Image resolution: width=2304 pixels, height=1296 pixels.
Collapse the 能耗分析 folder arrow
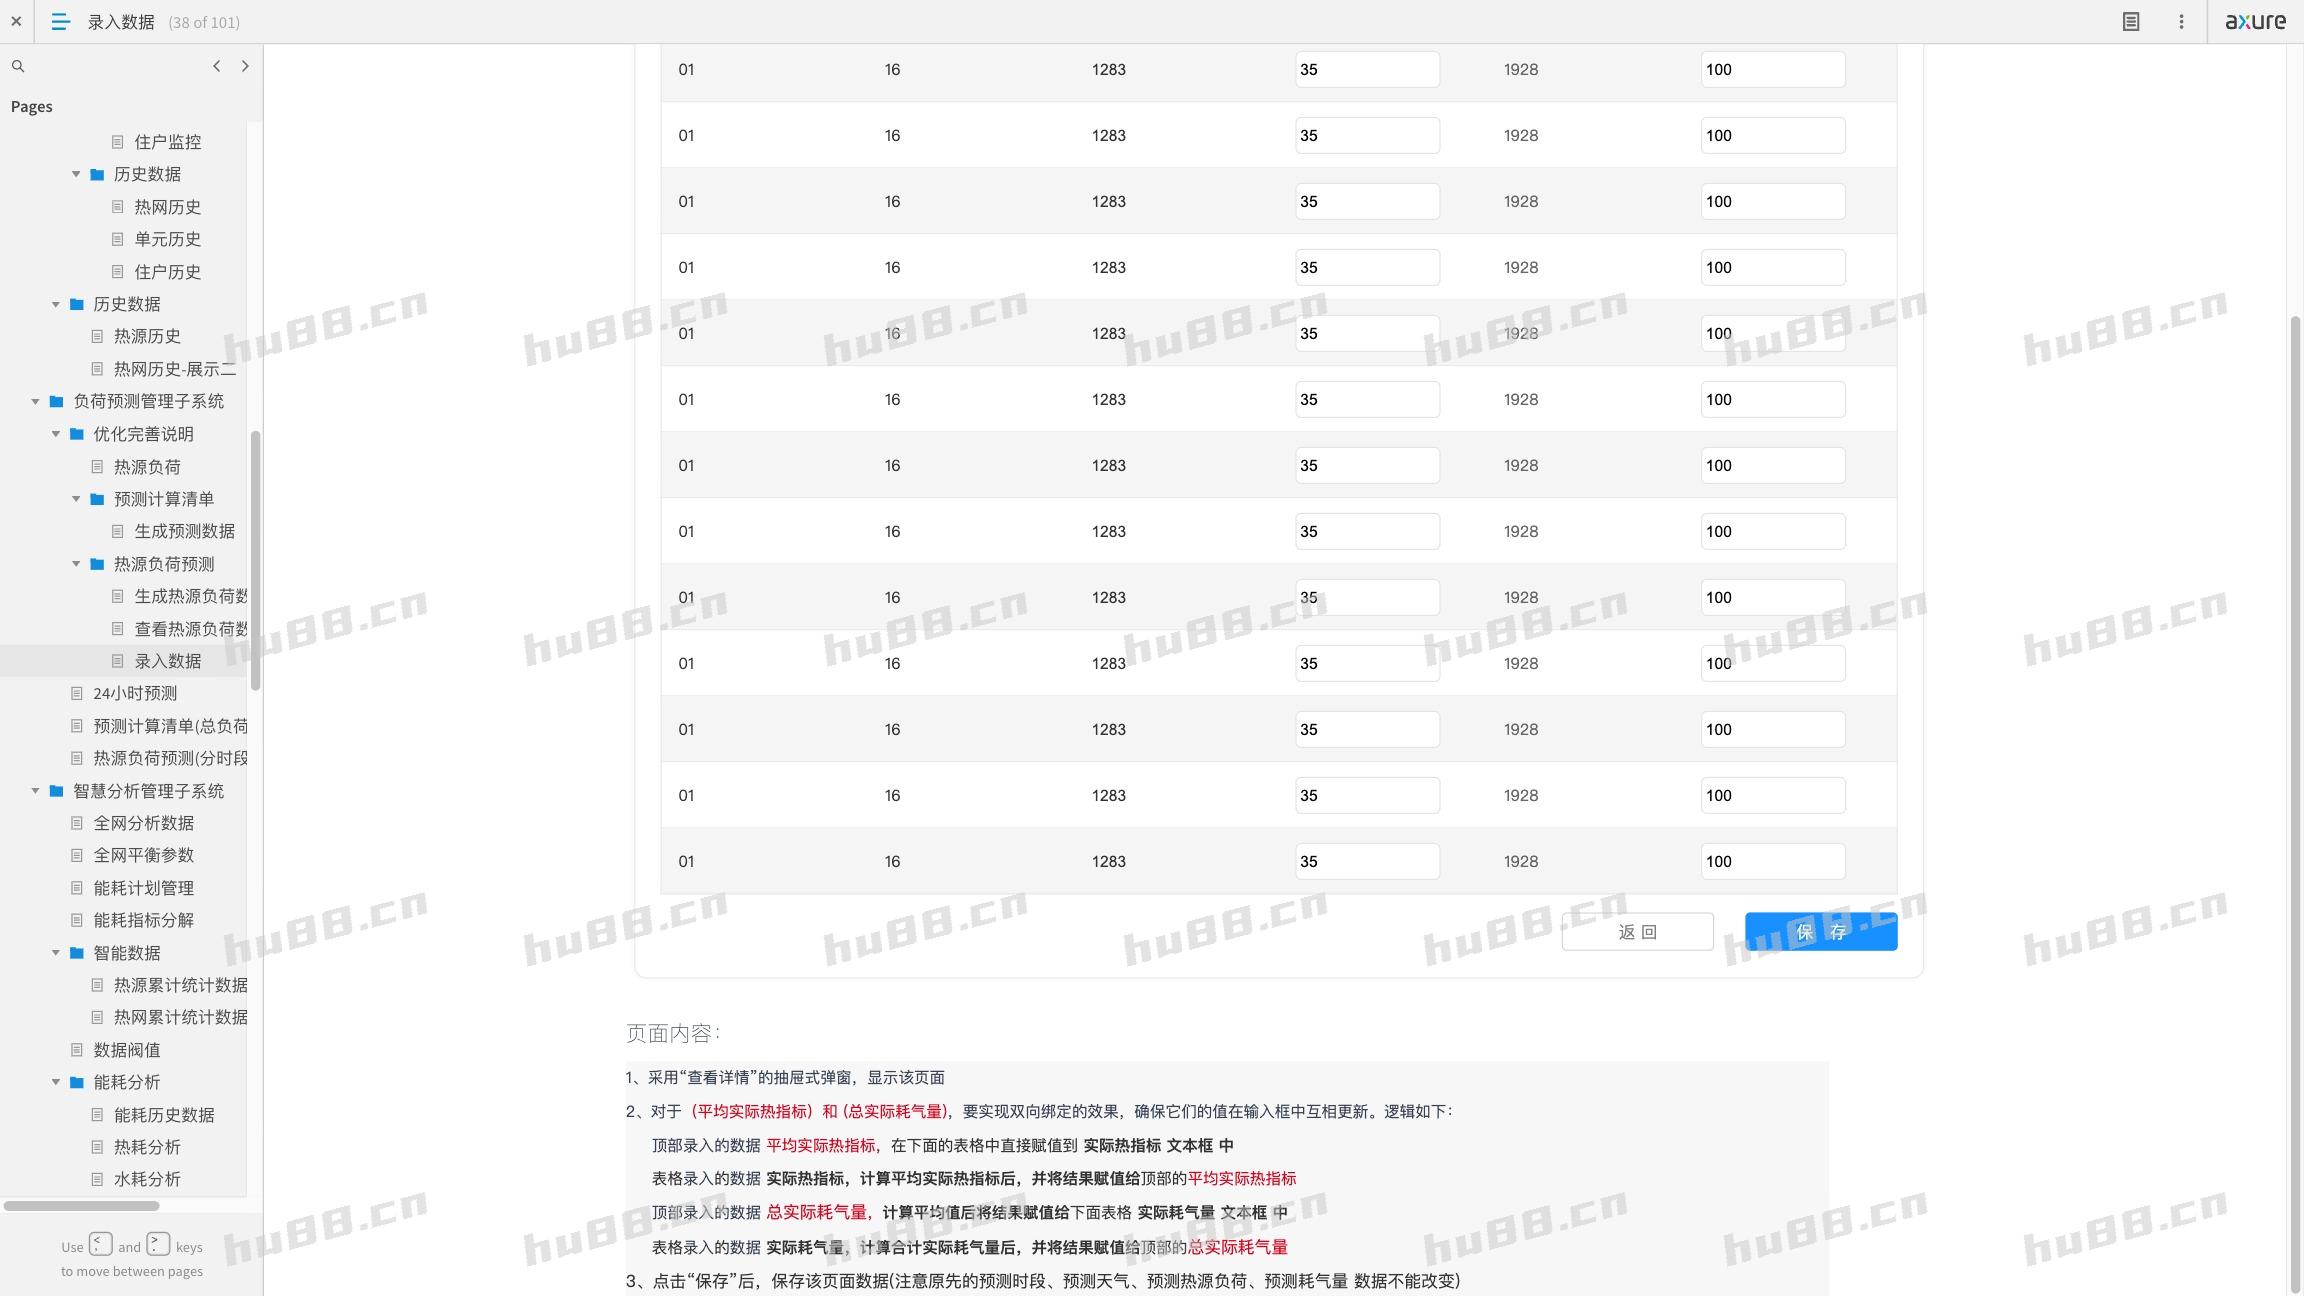pyautogui.click(x=56, y=1082)
